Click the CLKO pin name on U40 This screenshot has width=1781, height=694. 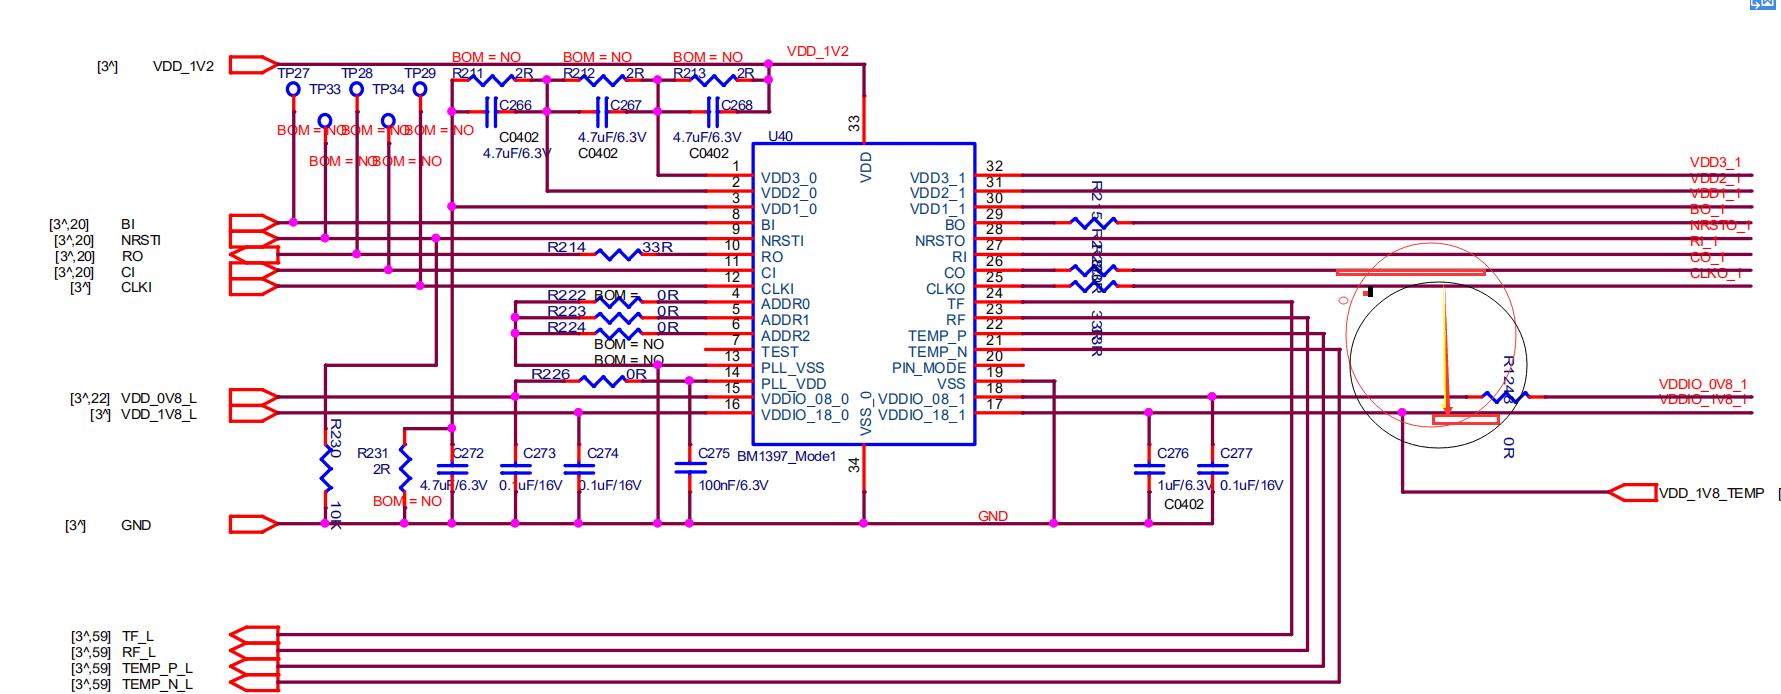click(x=946, y=289)
